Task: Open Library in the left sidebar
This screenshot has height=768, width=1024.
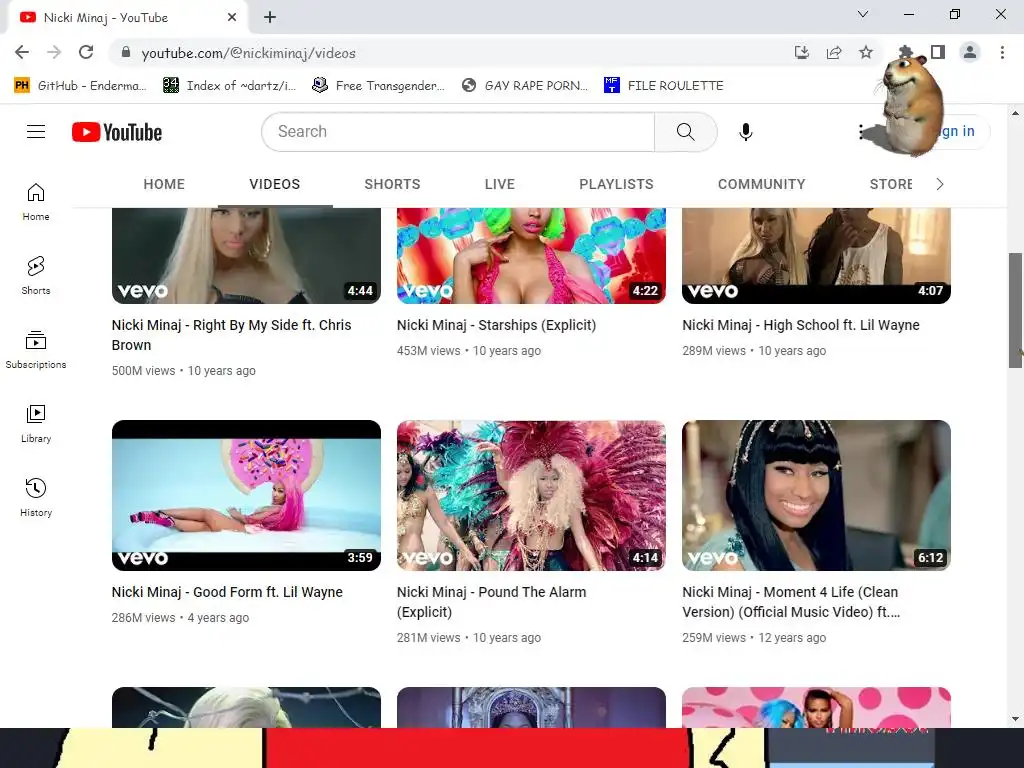Action: tap(36, 424)
